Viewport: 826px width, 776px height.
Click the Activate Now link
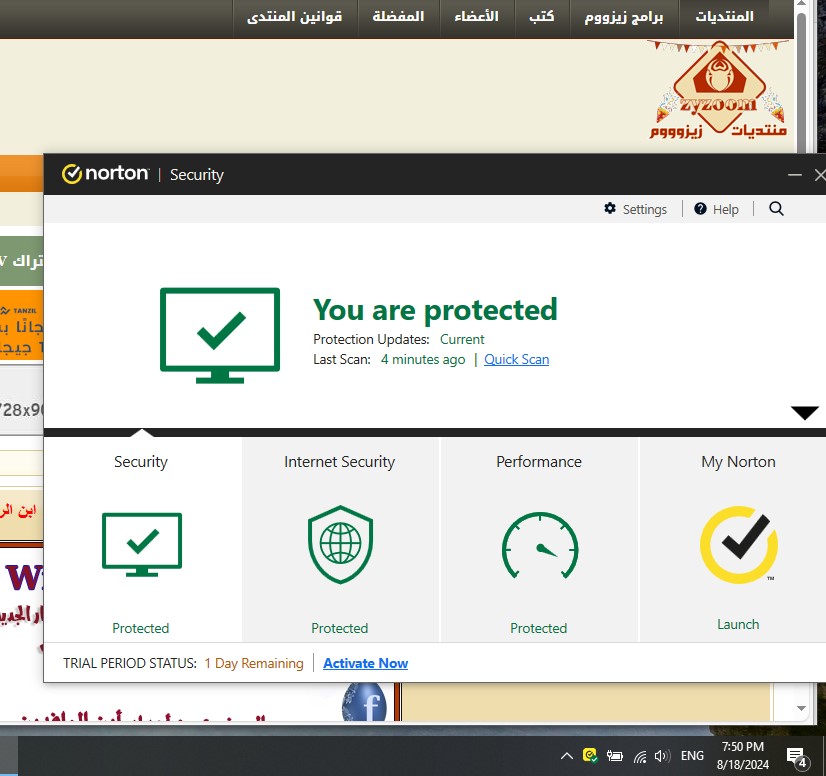366,663
